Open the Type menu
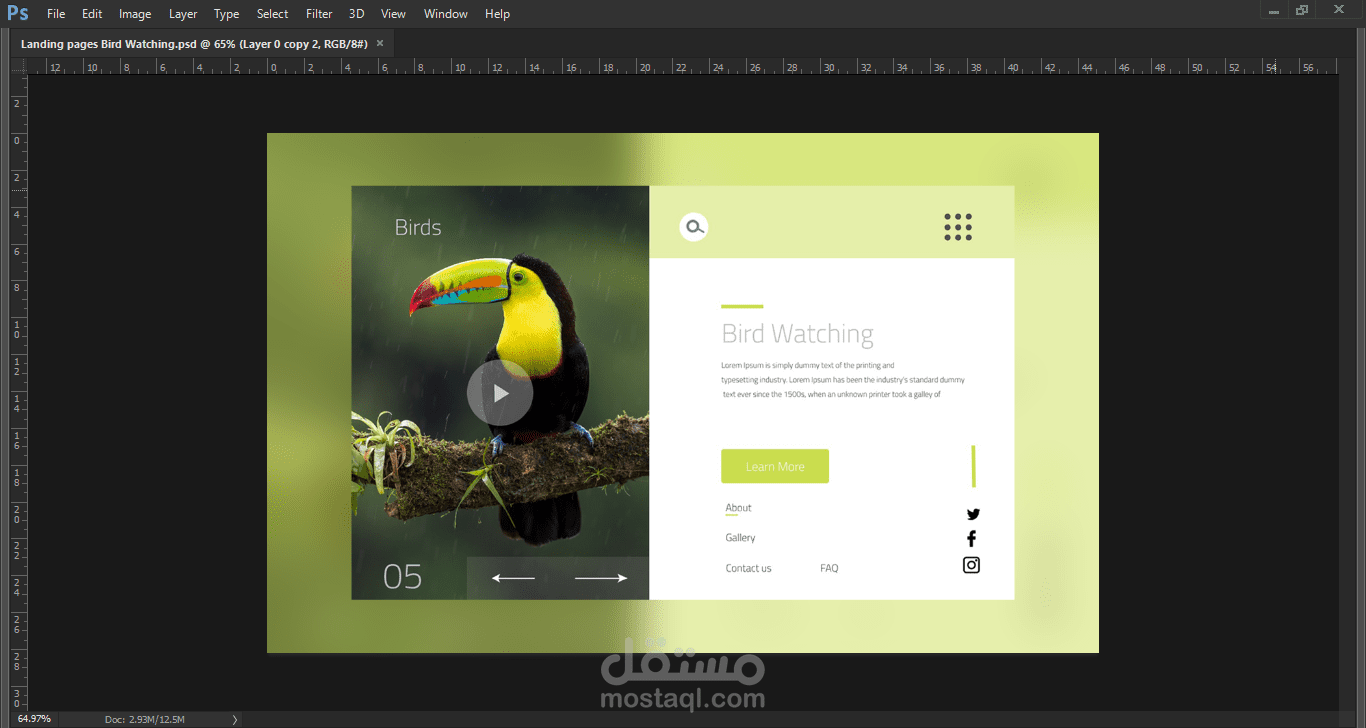This screenshot has width=1366, height=728. click(x=227, y=14)
